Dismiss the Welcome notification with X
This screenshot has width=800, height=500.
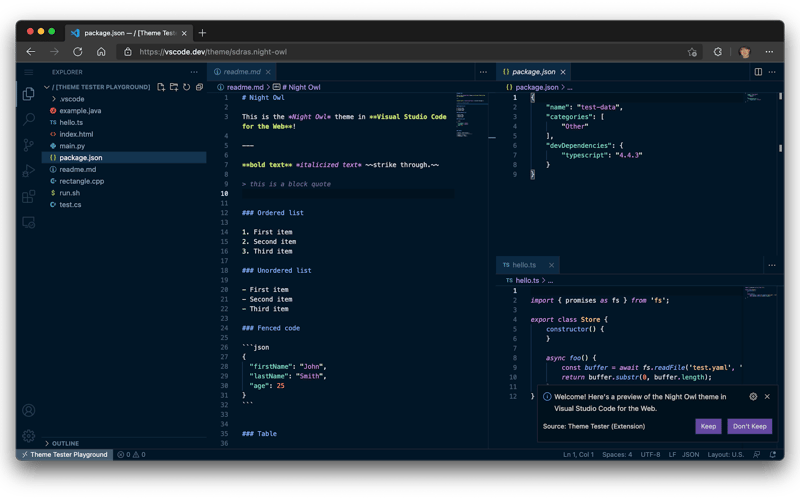tap(767, 396)
